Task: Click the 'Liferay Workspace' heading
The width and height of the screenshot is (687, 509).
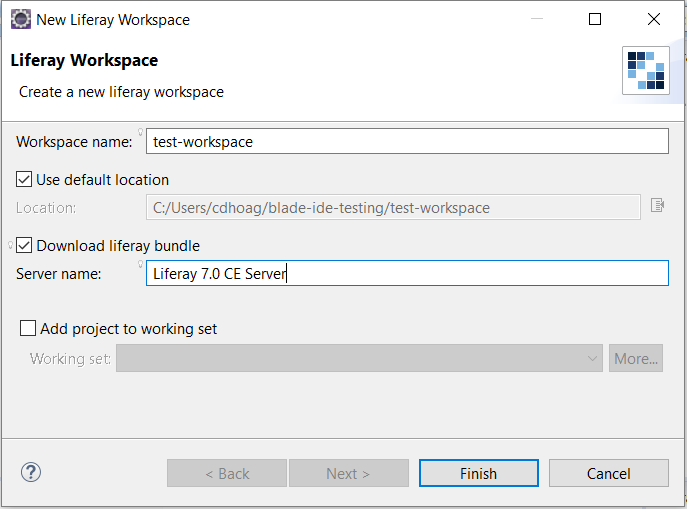Action: click(84, 60)
